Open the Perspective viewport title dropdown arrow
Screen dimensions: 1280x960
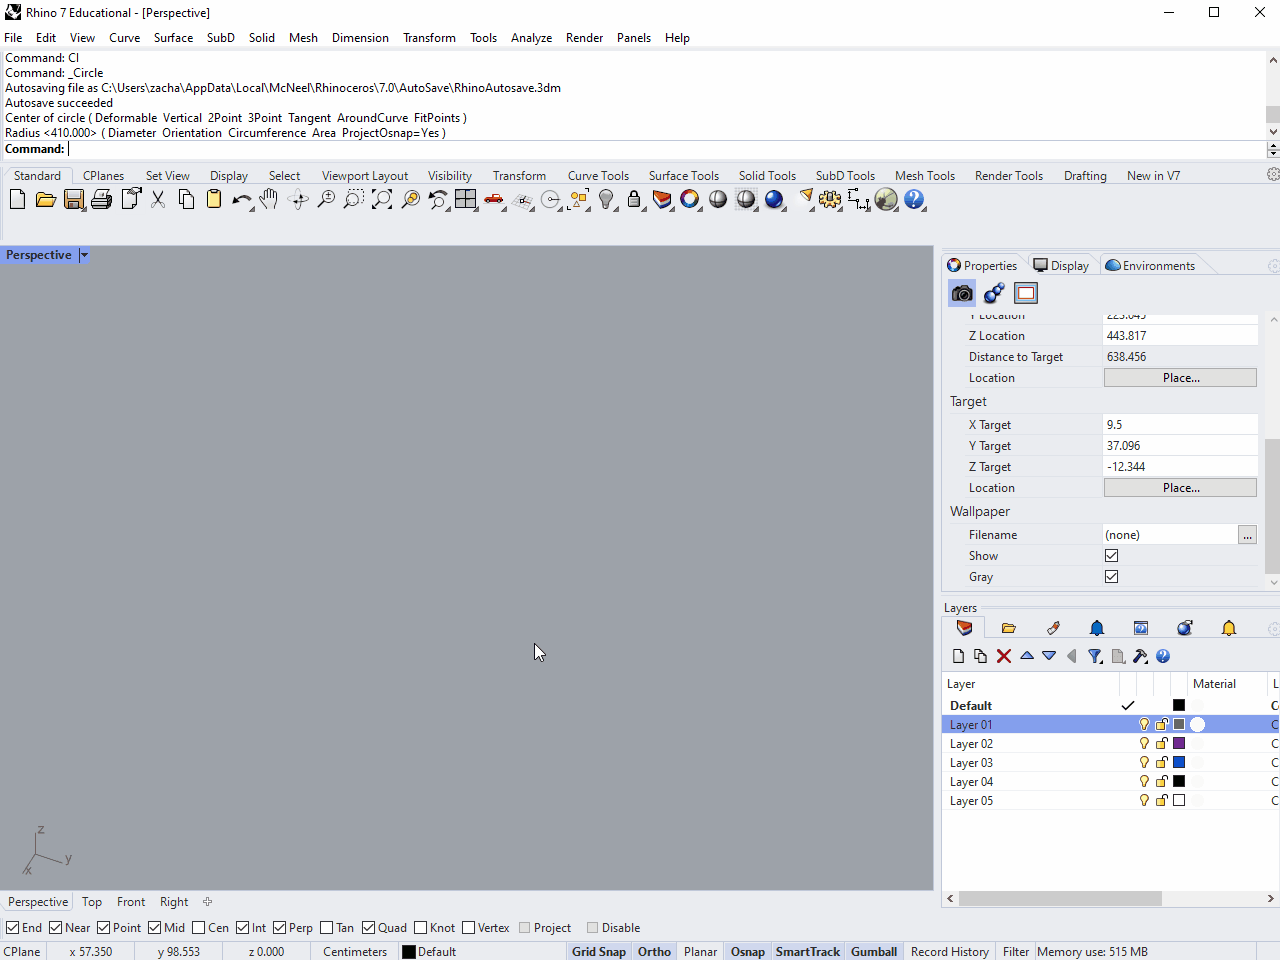[84, 255]
